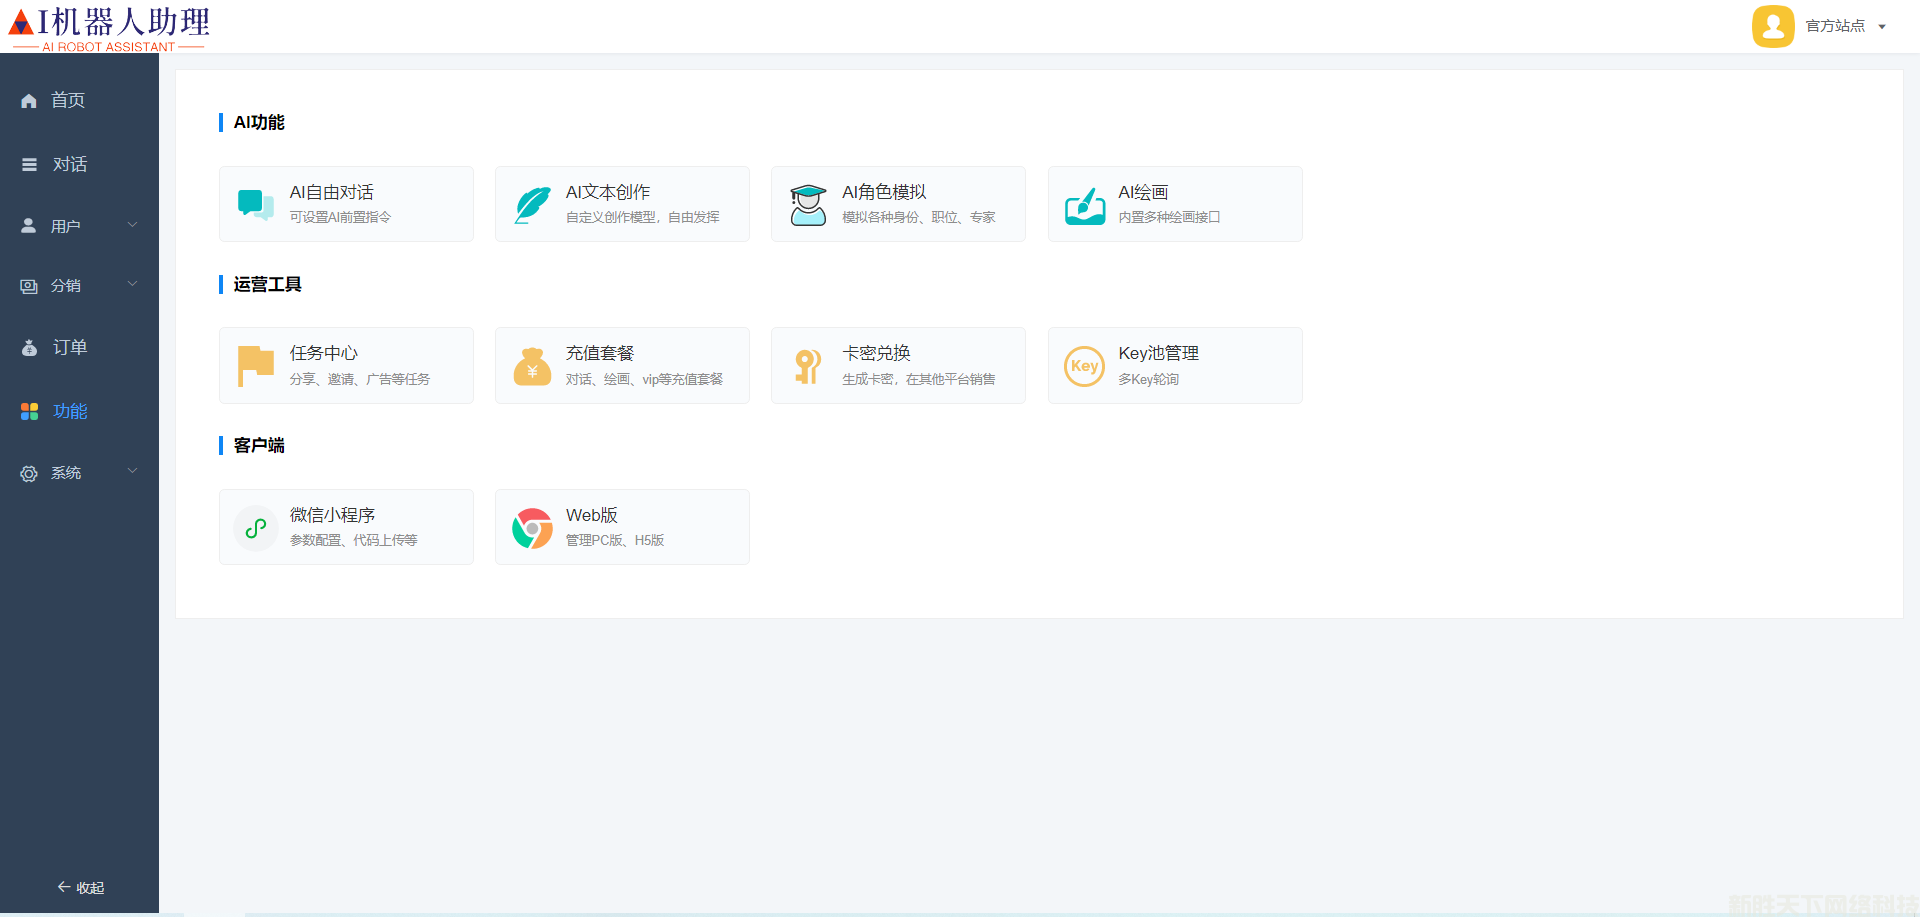Image resolution: width=1920 pixels, height=917 pixels.
Task: Select 订单 in the sidebar
Action: click(x=69, y=347)
